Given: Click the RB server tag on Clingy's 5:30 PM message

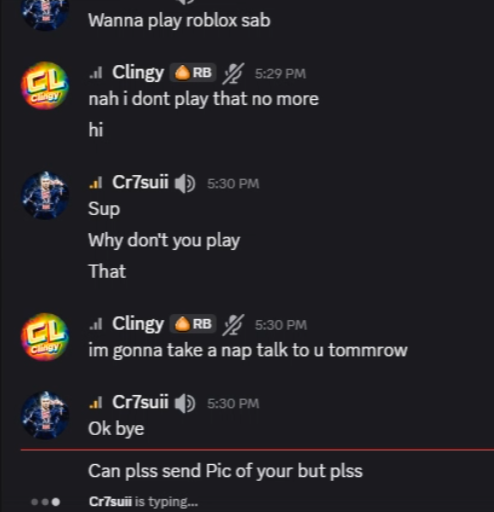Looking at the screenshot, I should click(x=193, y=324).
